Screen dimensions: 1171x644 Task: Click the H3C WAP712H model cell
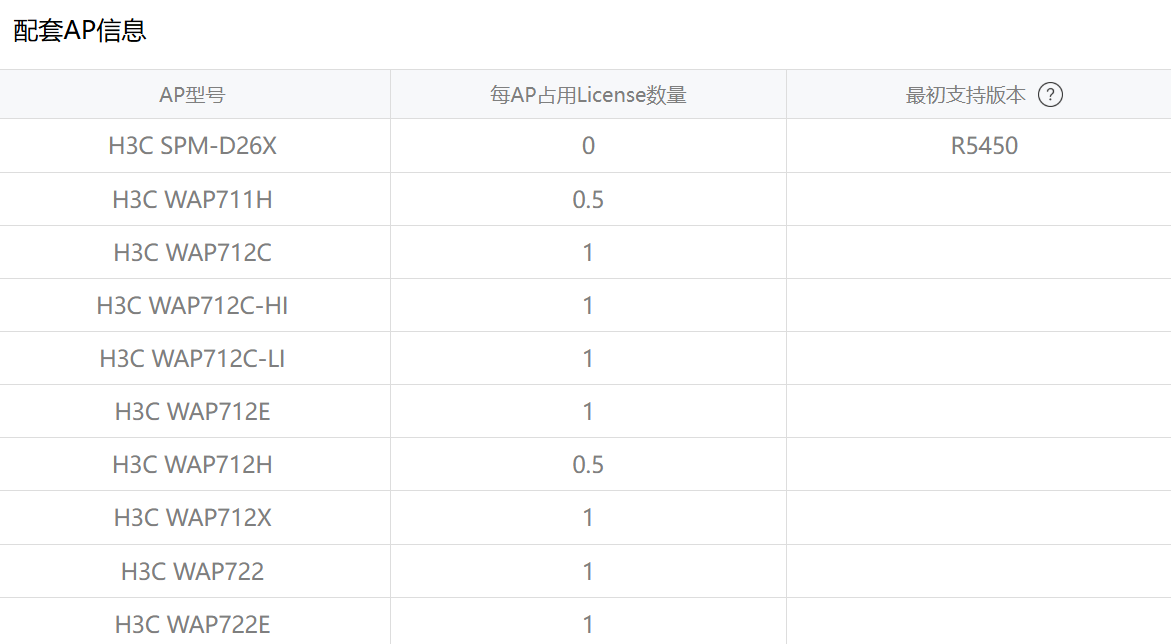(192, 465)
